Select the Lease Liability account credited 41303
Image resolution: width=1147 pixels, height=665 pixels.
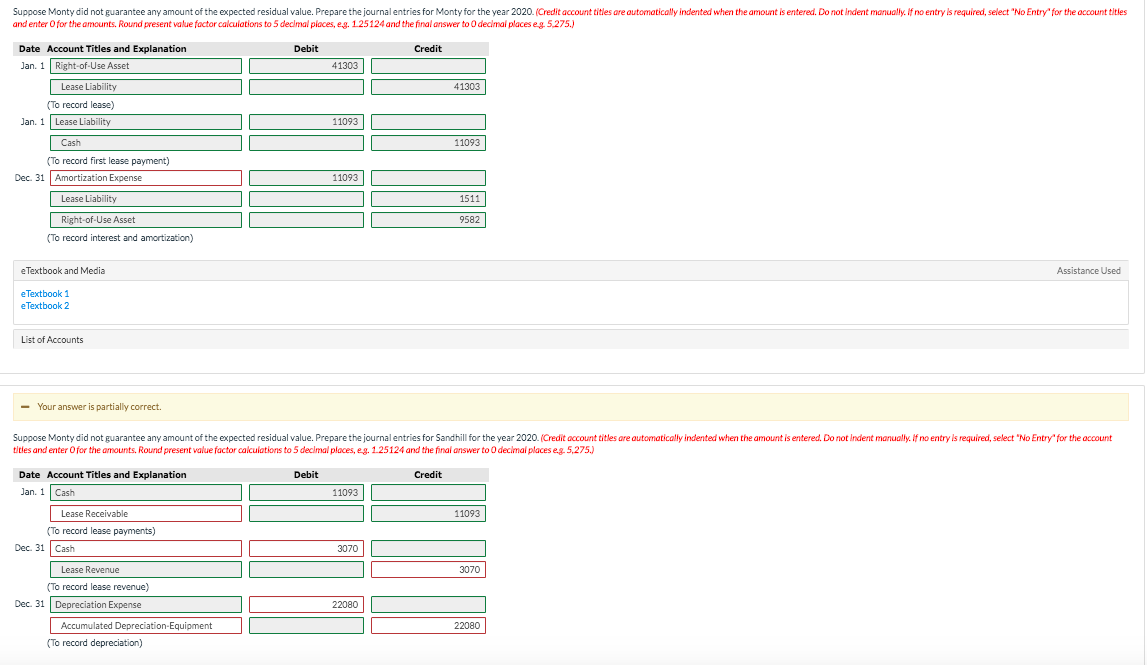click(x=146, y=87)
